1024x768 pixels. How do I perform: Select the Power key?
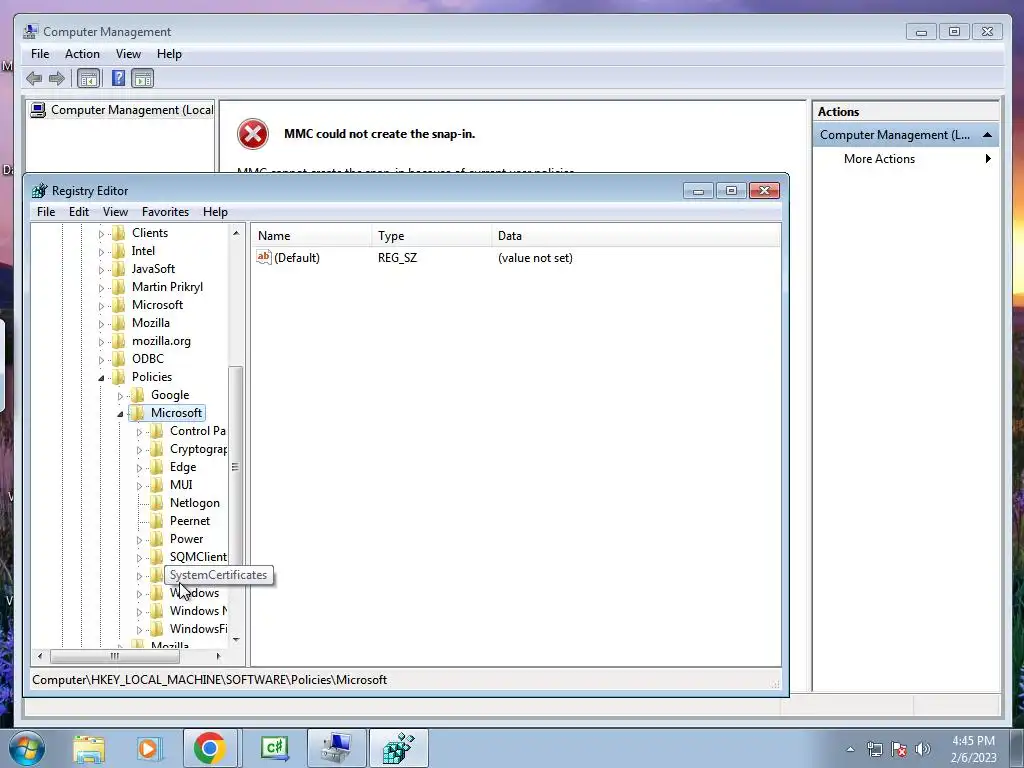[186, 539]
